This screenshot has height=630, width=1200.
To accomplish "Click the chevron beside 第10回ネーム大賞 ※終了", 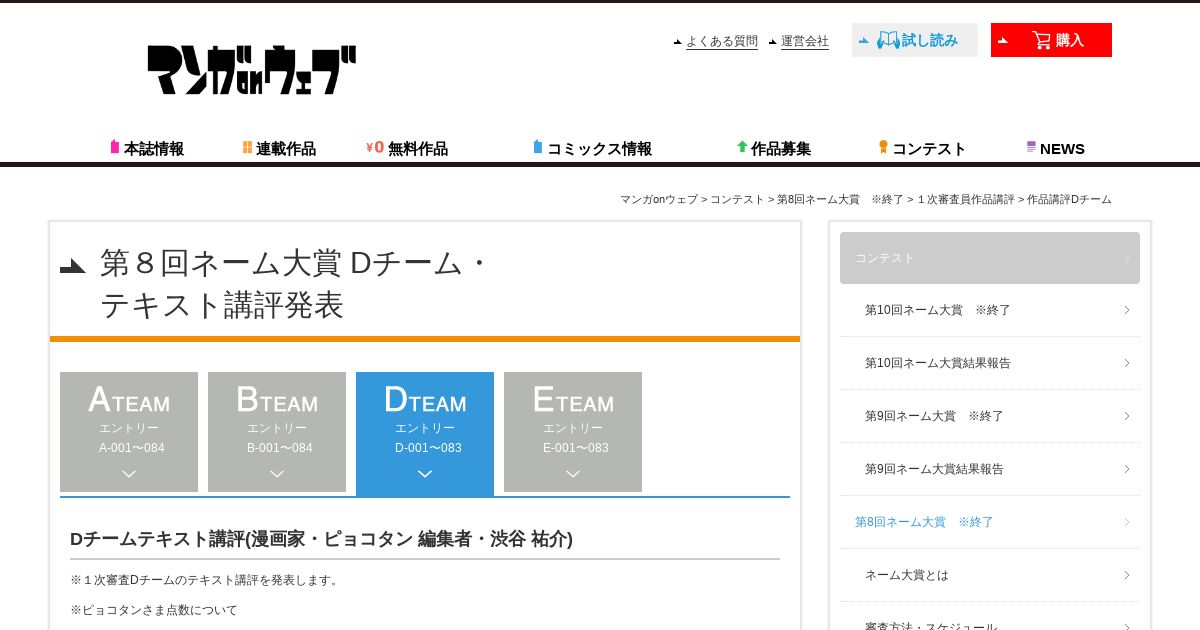I will coord(1126,310).
